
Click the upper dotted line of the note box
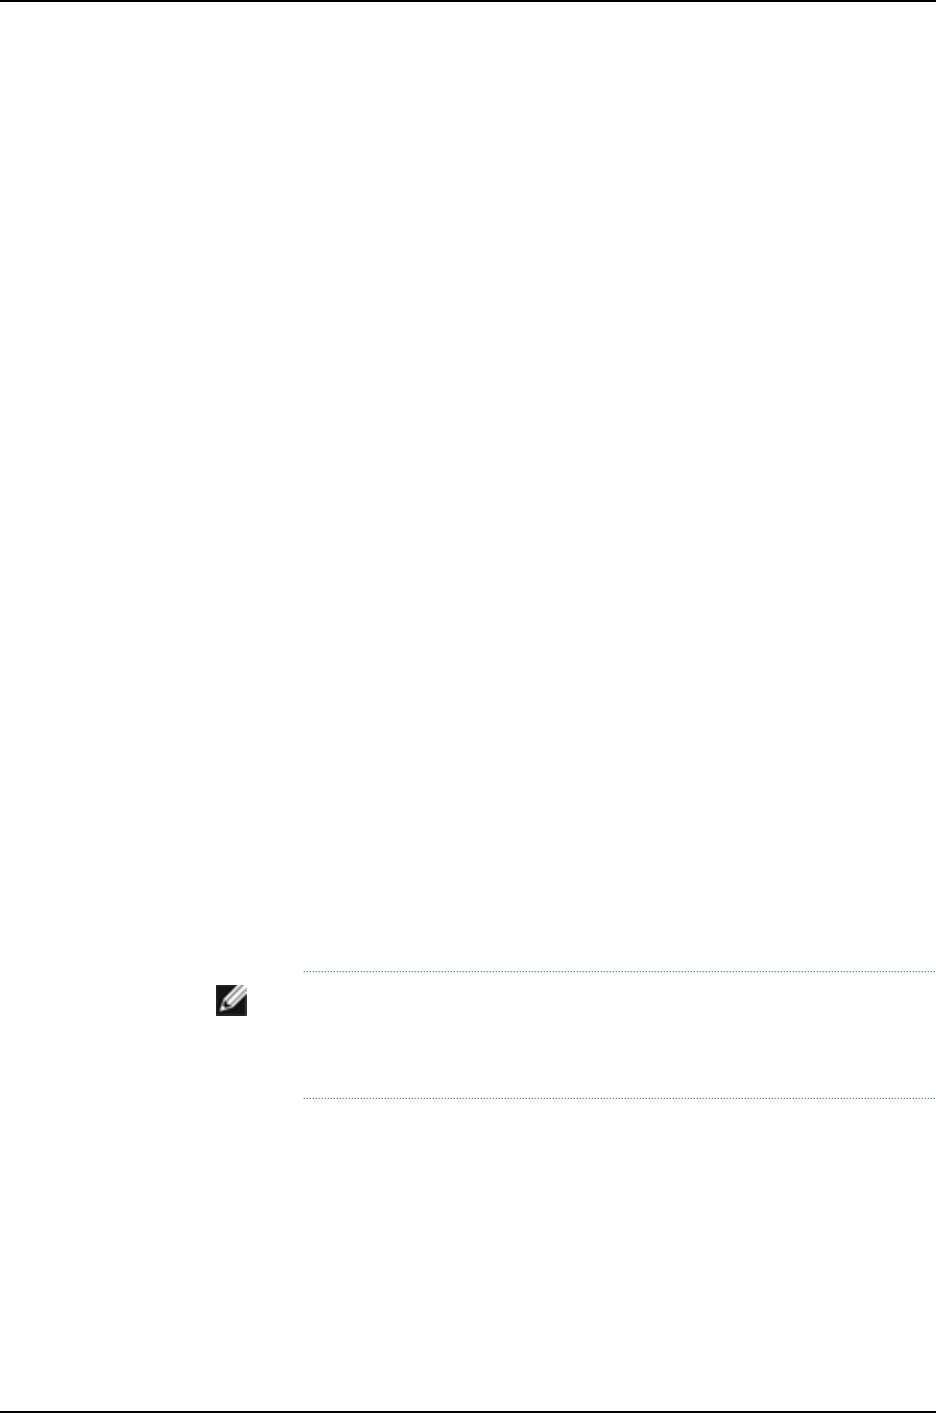618,971
